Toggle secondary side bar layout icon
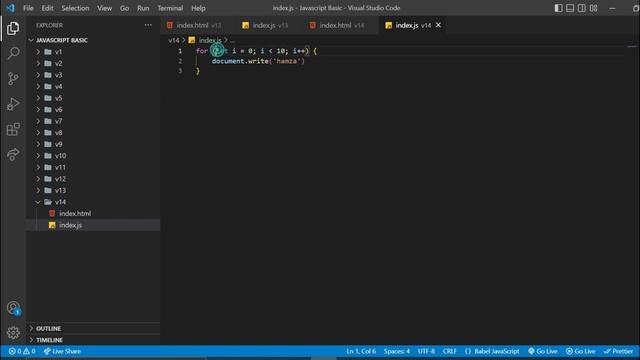 tap(582, 8)
